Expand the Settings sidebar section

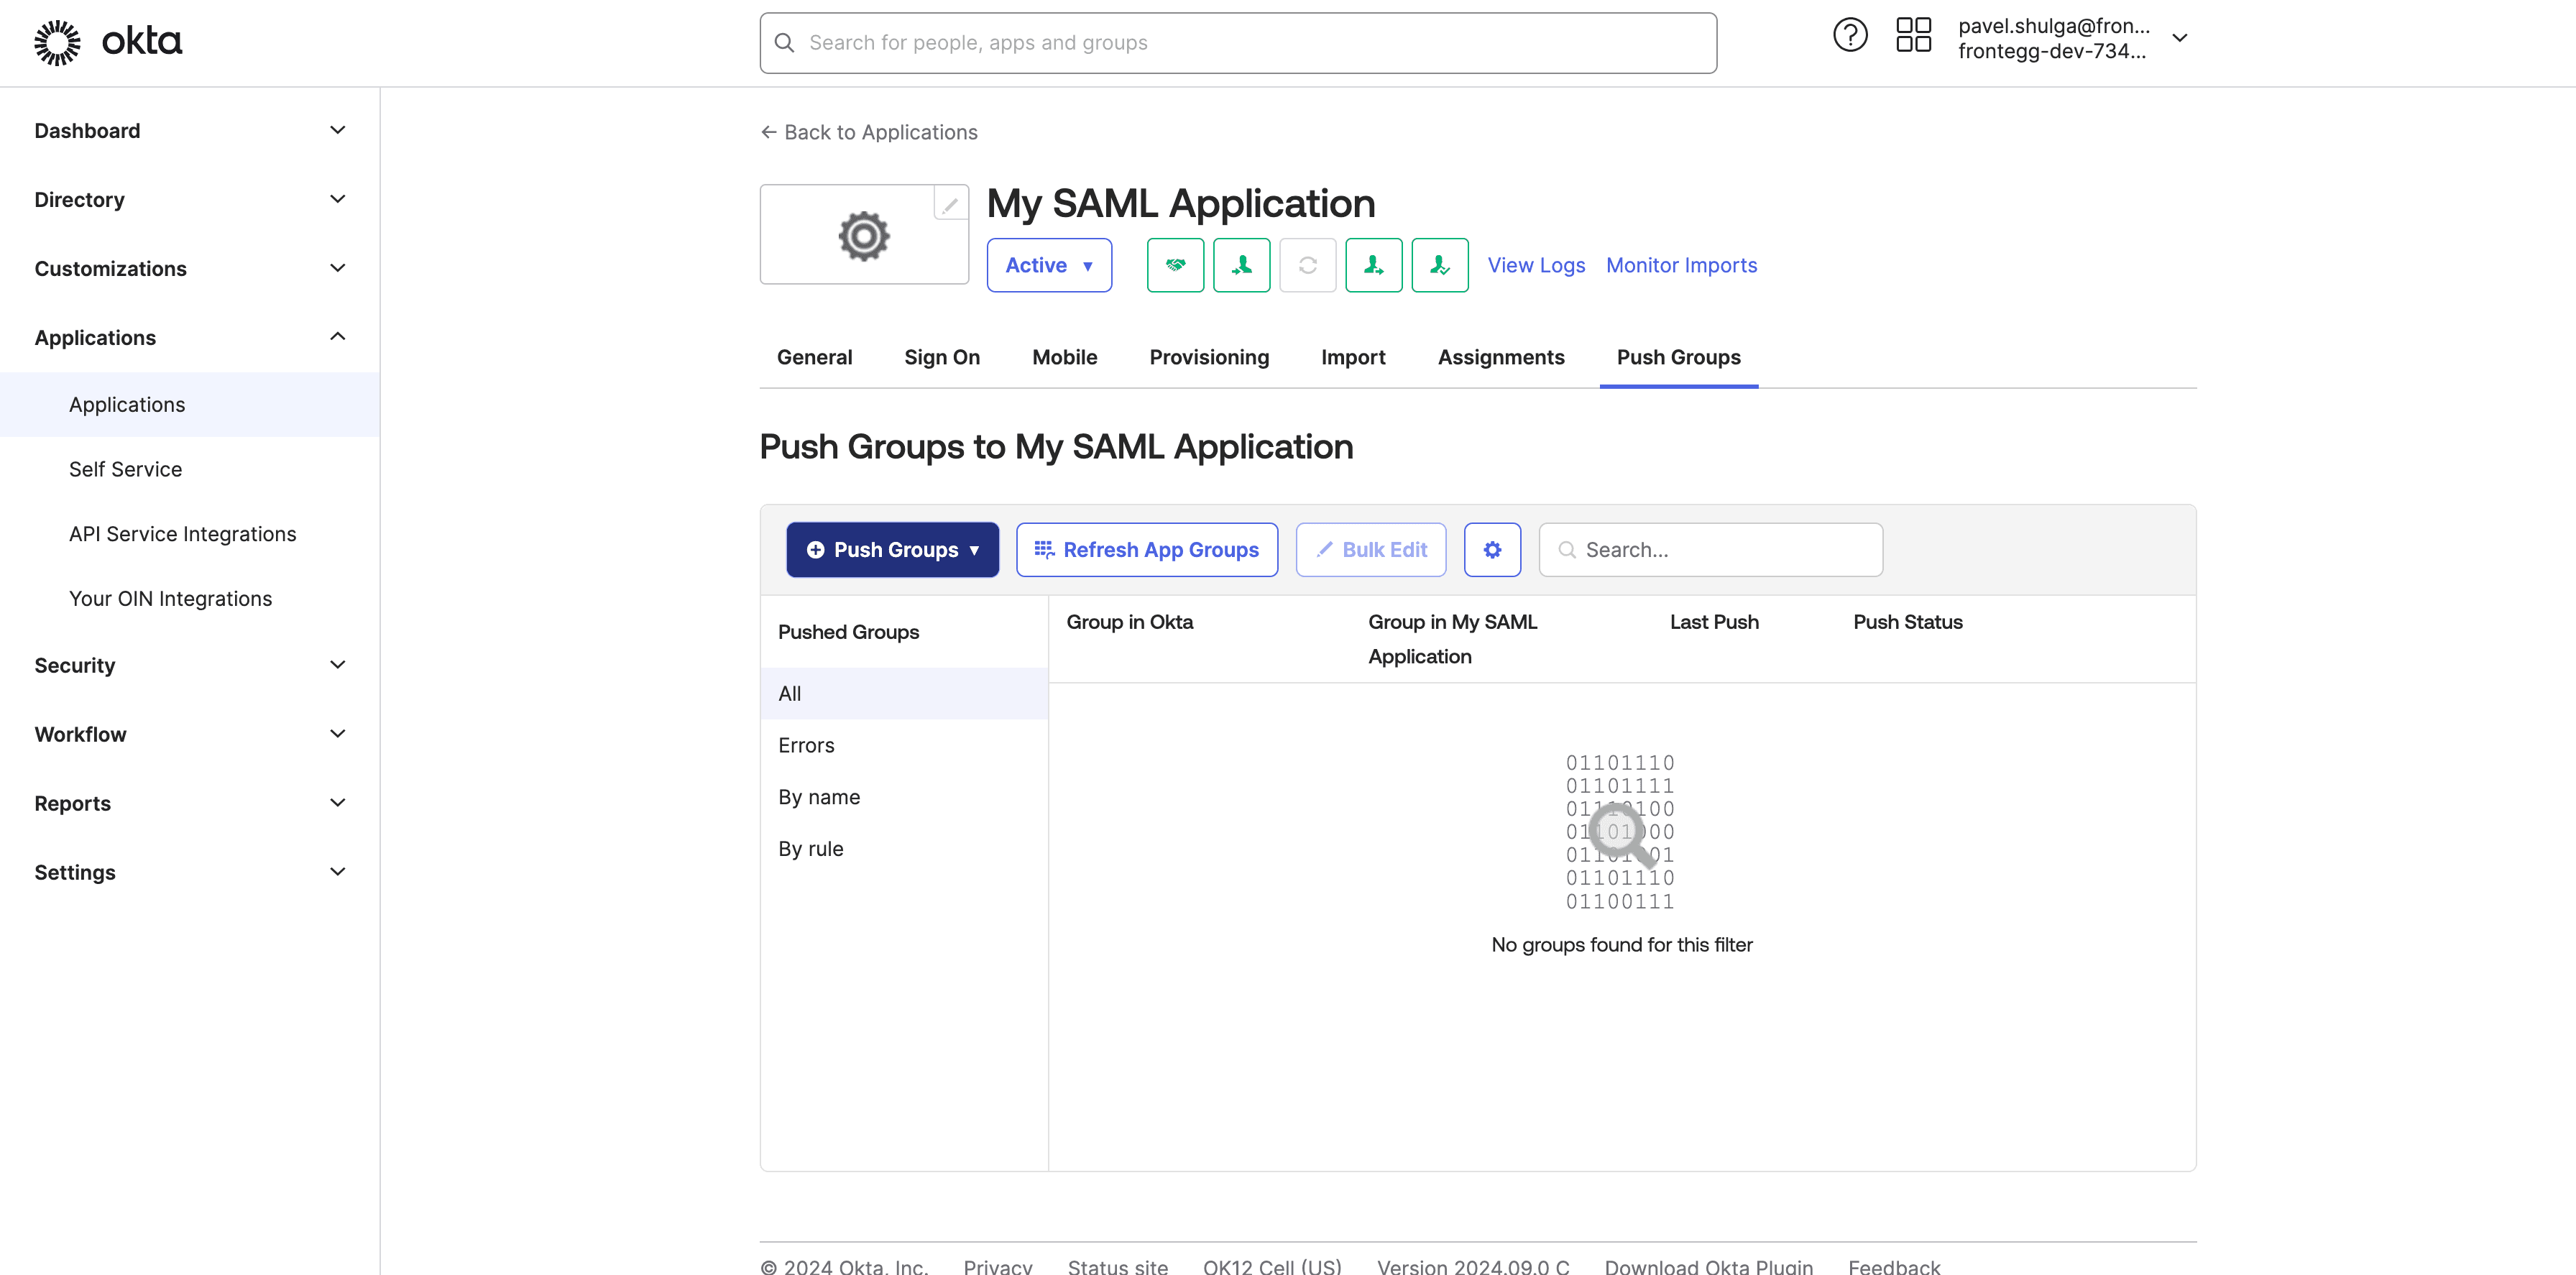point(190,873)
